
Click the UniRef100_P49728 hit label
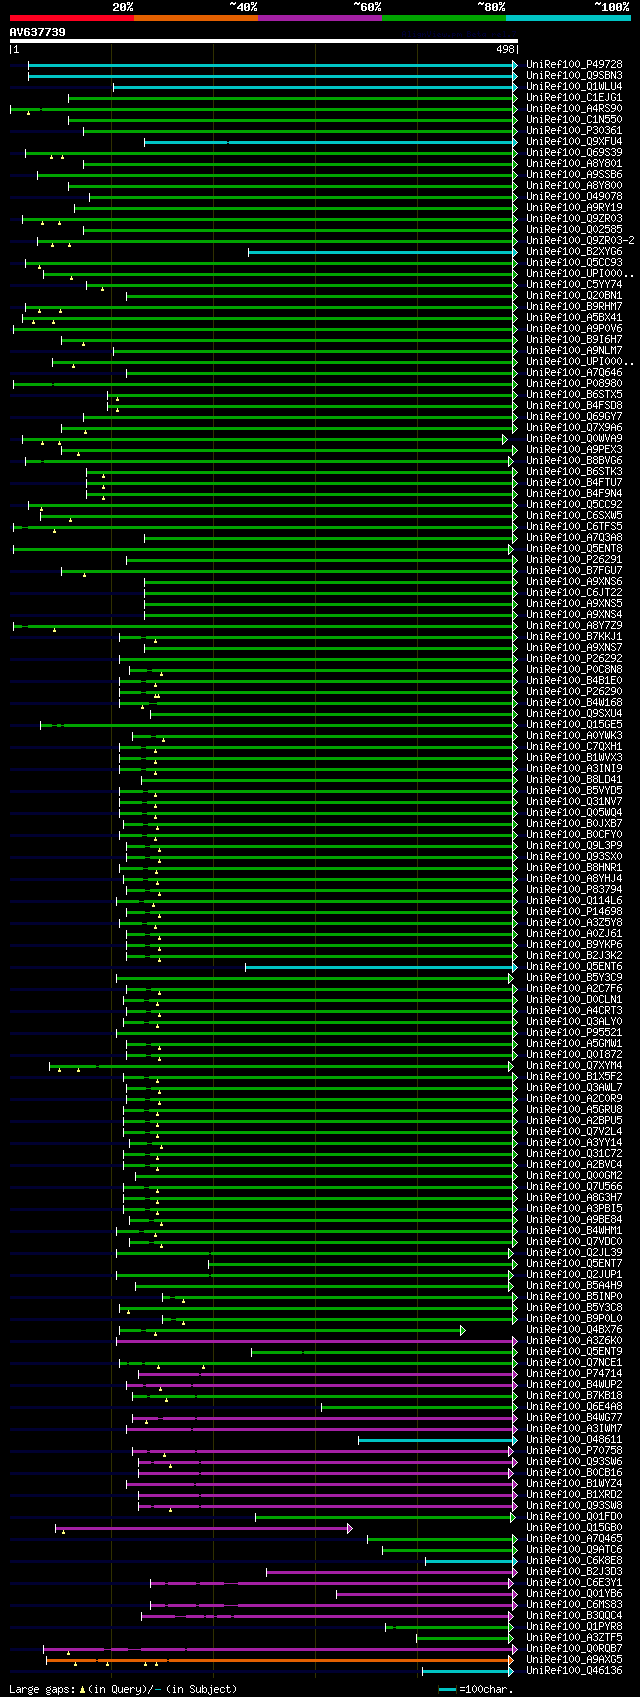click(574, 64)
